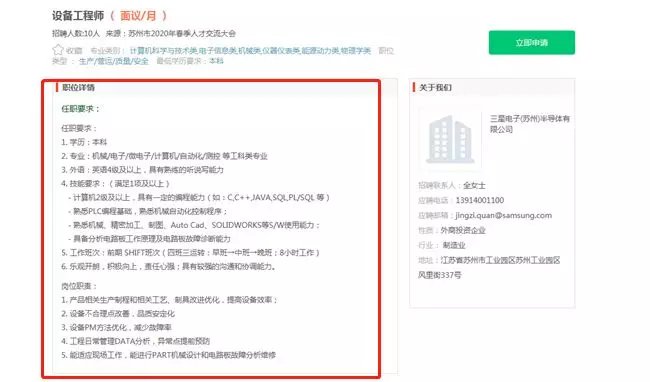Click the line 熟悉PLC编程基础

tap(148, 211)
